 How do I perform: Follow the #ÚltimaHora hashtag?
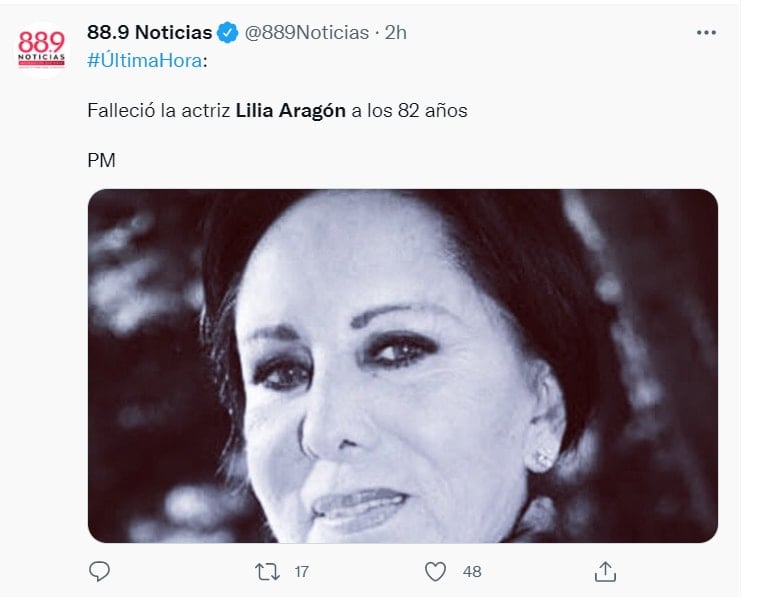click(x=145, y=61)
